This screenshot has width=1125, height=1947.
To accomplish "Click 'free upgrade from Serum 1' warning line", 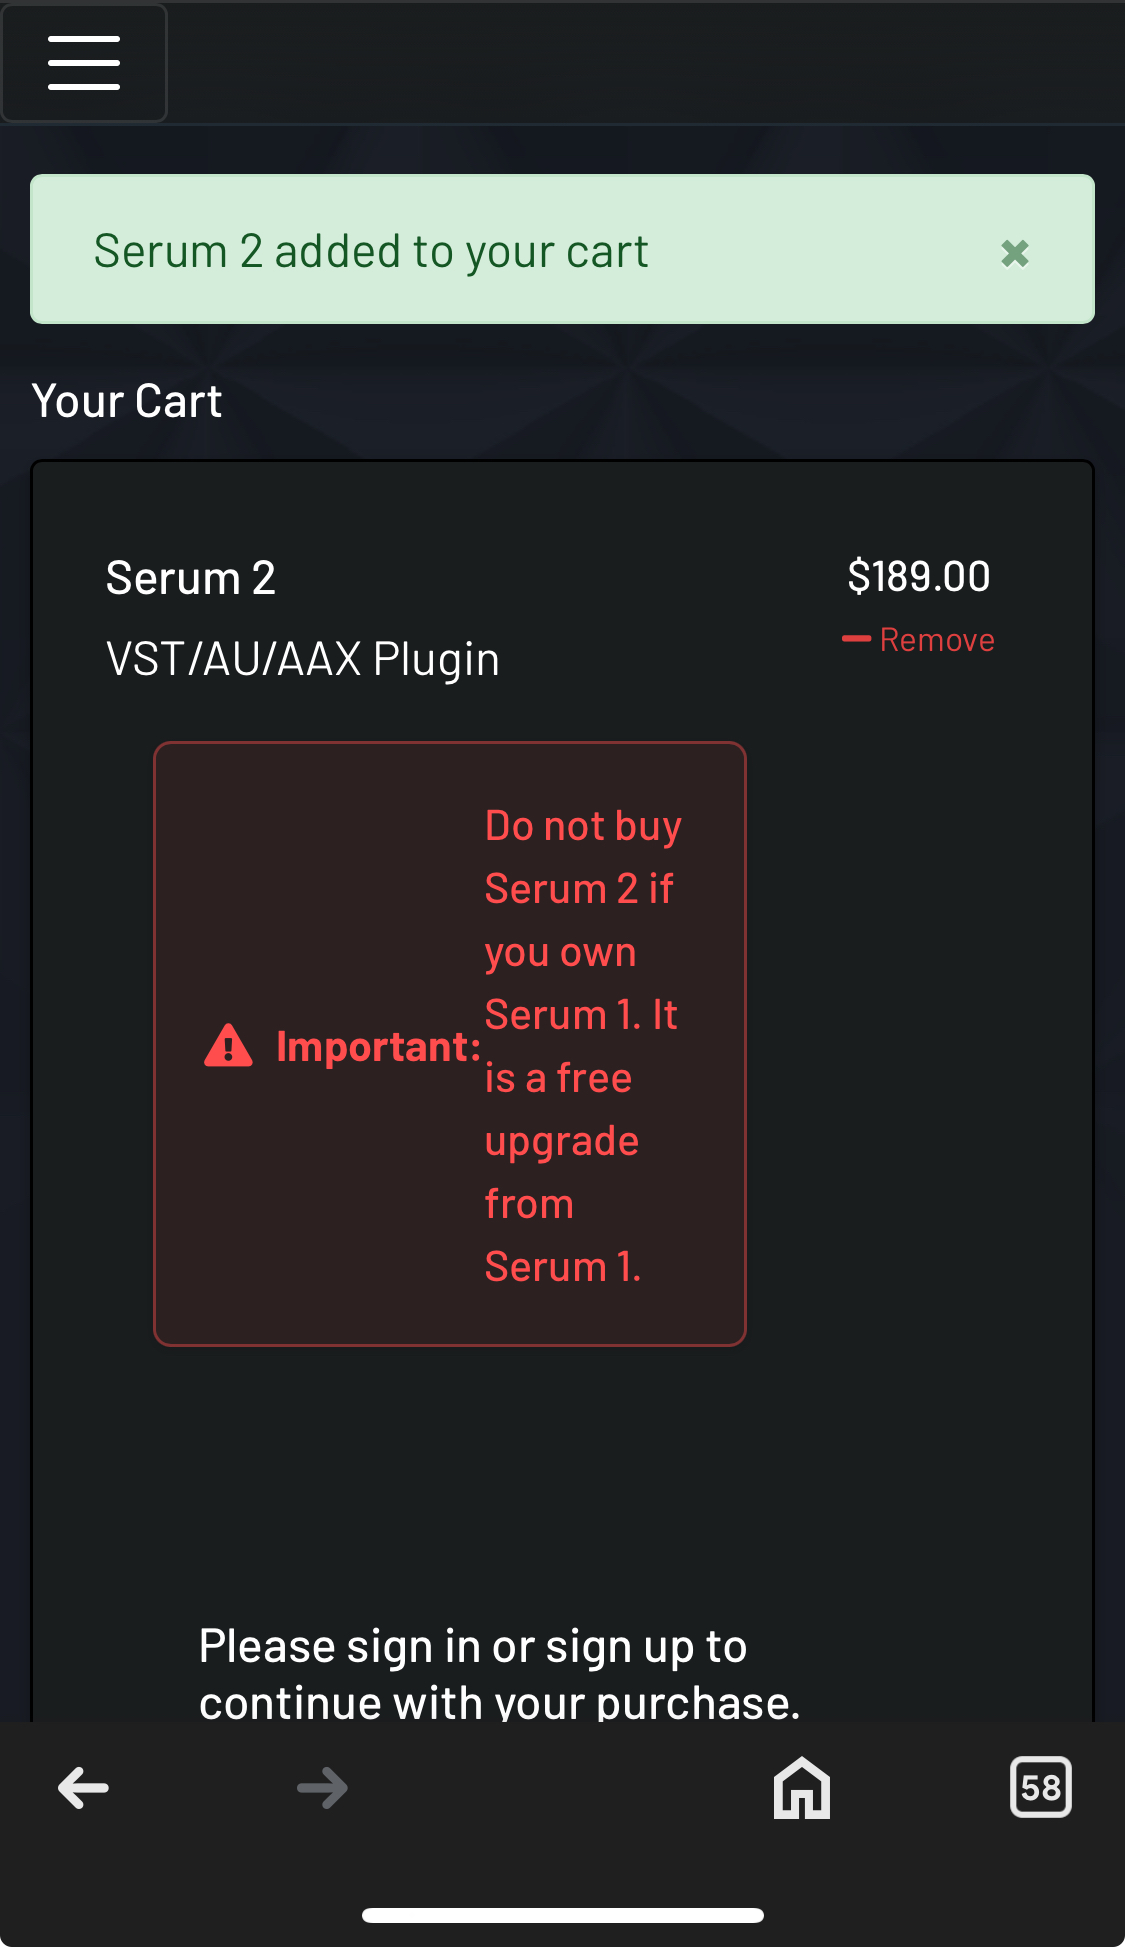I will pos(563,1172).
